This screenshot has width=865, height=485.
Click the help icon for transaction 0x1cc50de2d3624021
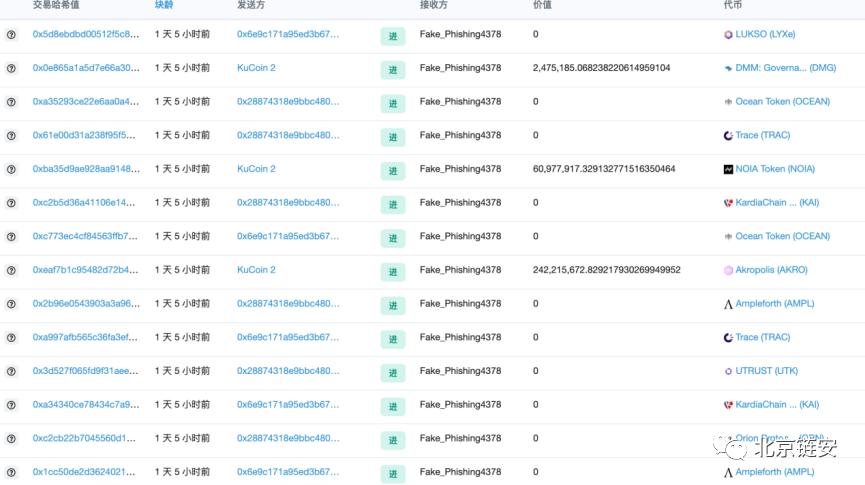(x=11, y=472)
